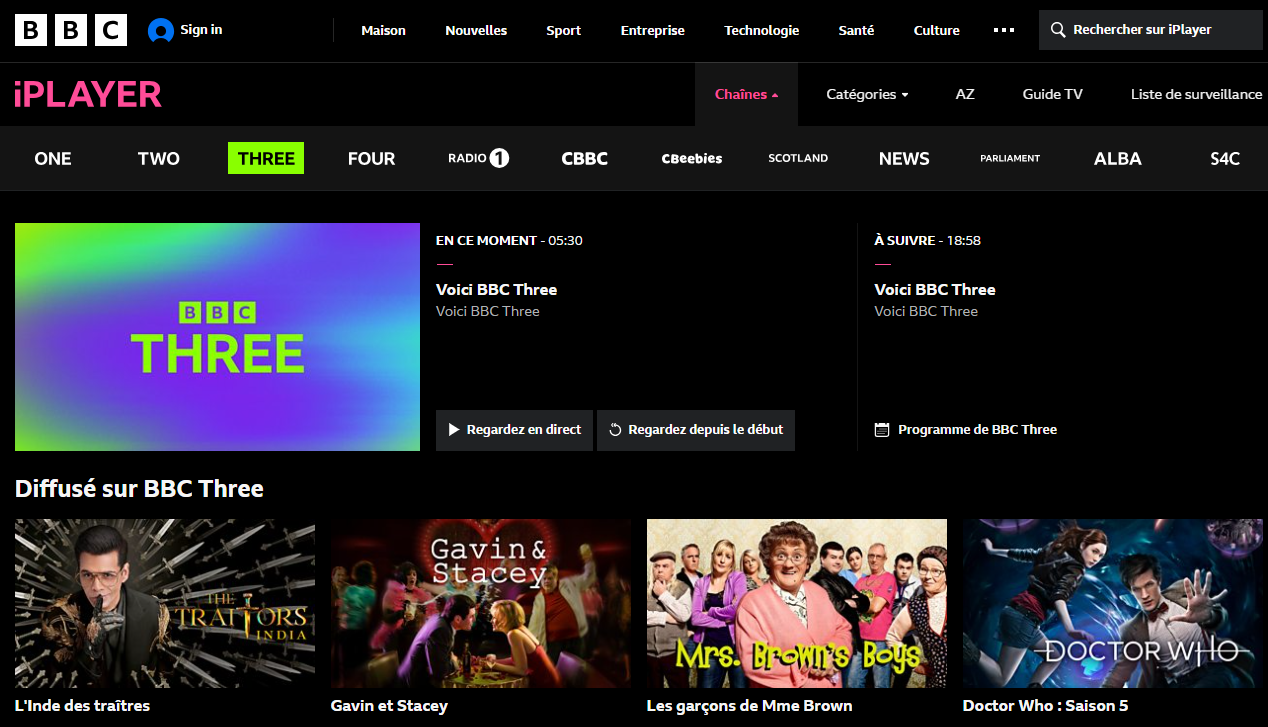The width and height of the screenshot is (1268, 727).
Task: Open Gavin & Stacey thumbnail
Action: coord(481,603)
